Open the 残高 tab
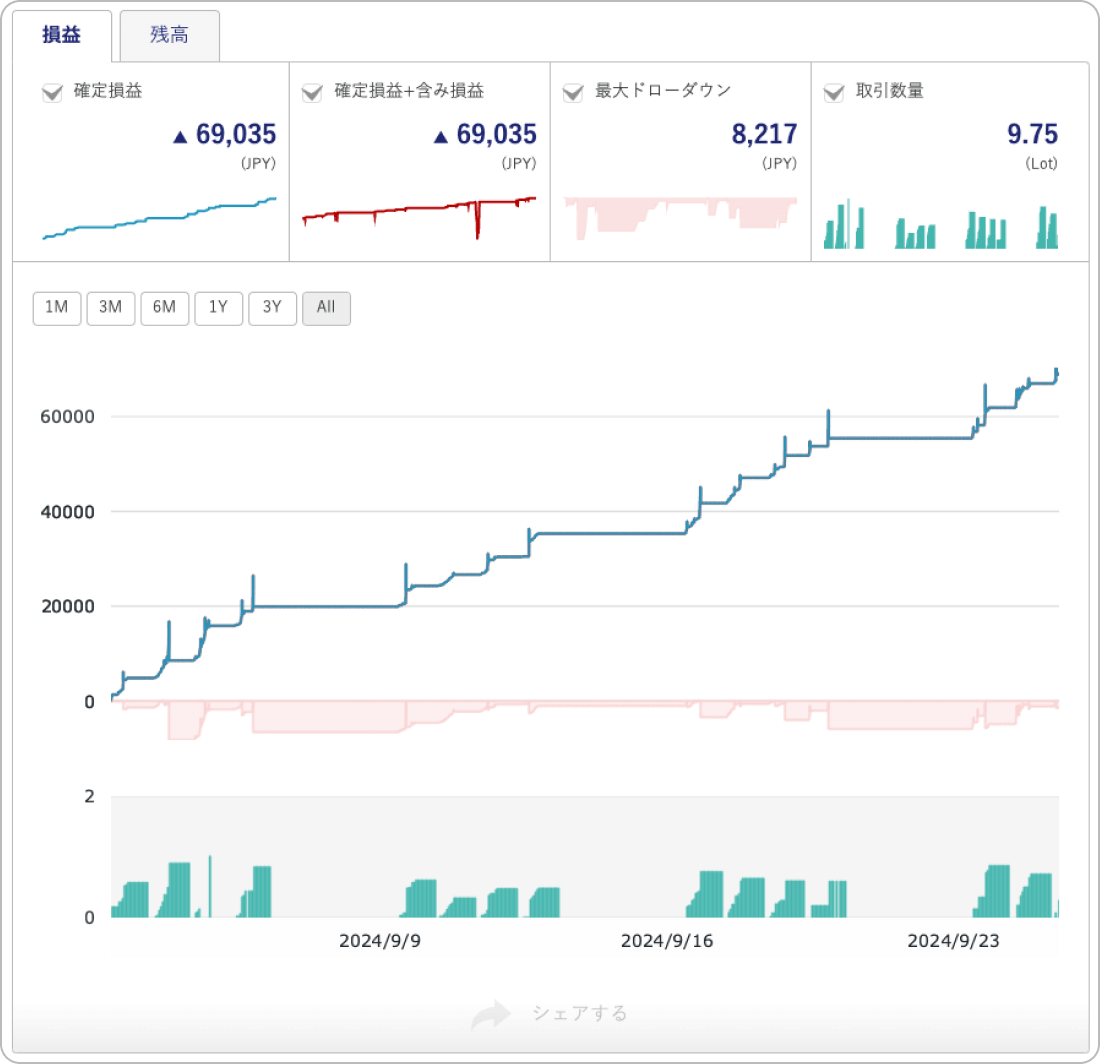The width and height of the screenshot is (1100, 1064). point(170,35)
